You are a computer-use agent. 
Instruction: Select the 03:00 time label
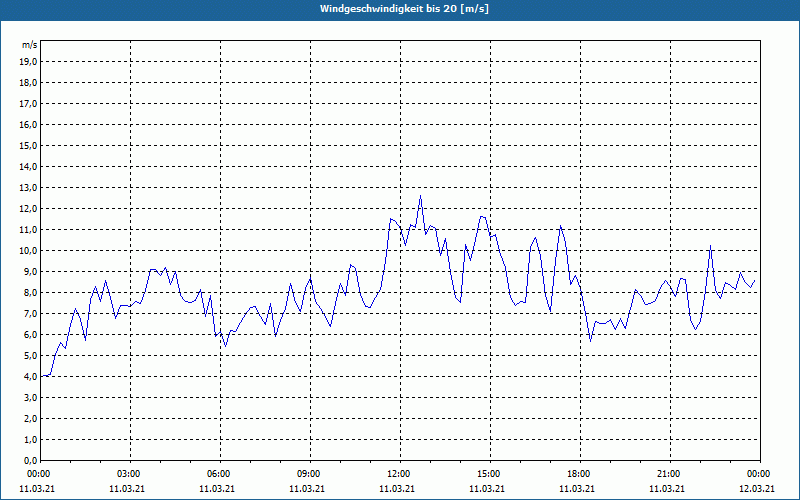click(129, 474)
